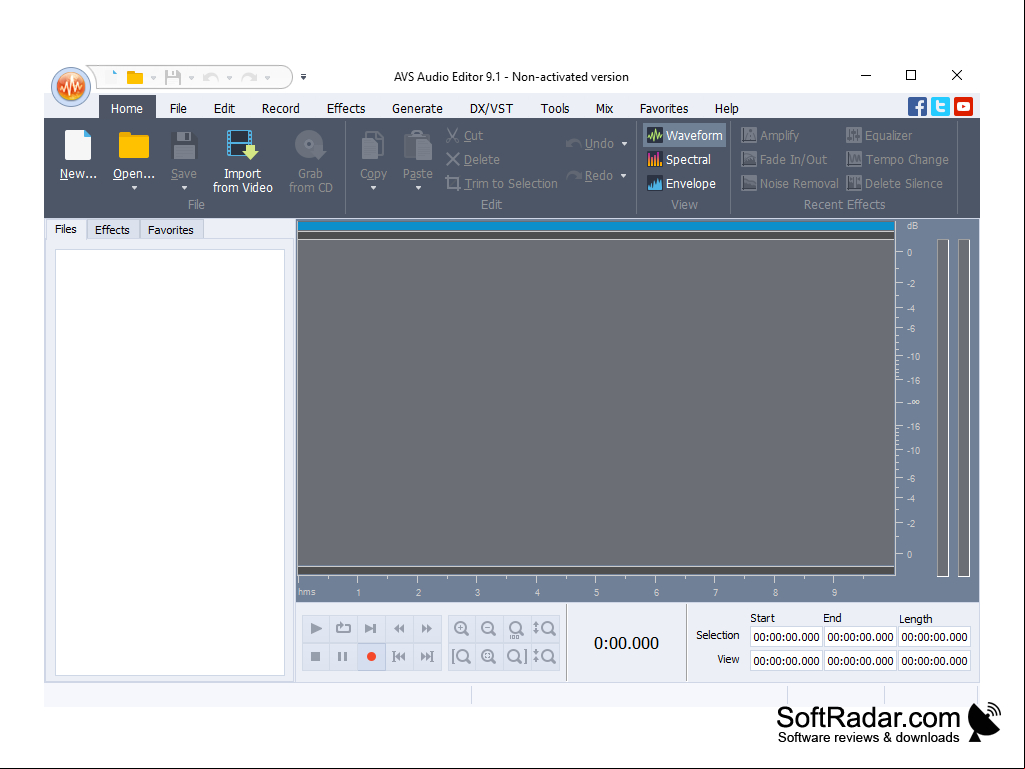The height and width of the screenshot is (769, 1025).
Task: Click the Cut command in the Edit group
Action: coord(465,135)
